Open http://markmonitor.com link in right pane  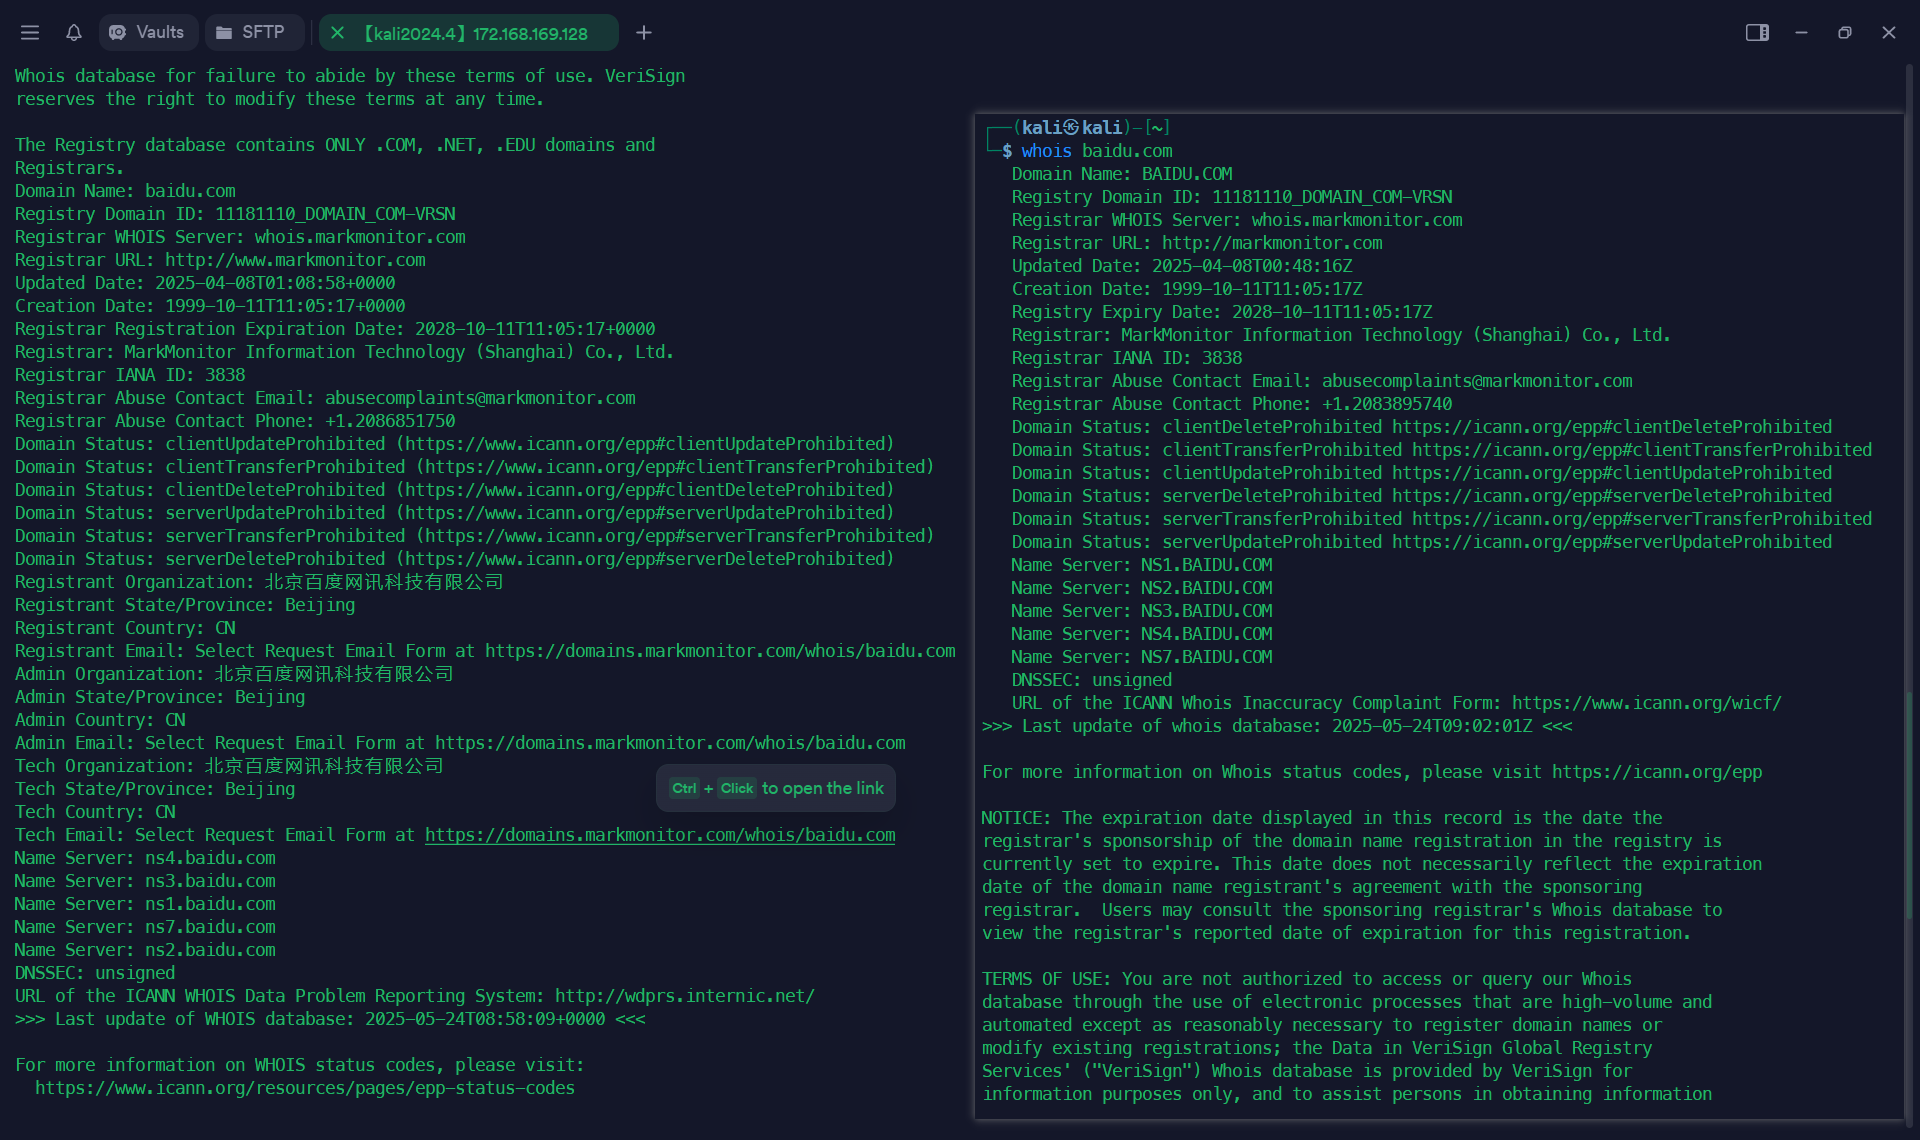coord(1272,243)
